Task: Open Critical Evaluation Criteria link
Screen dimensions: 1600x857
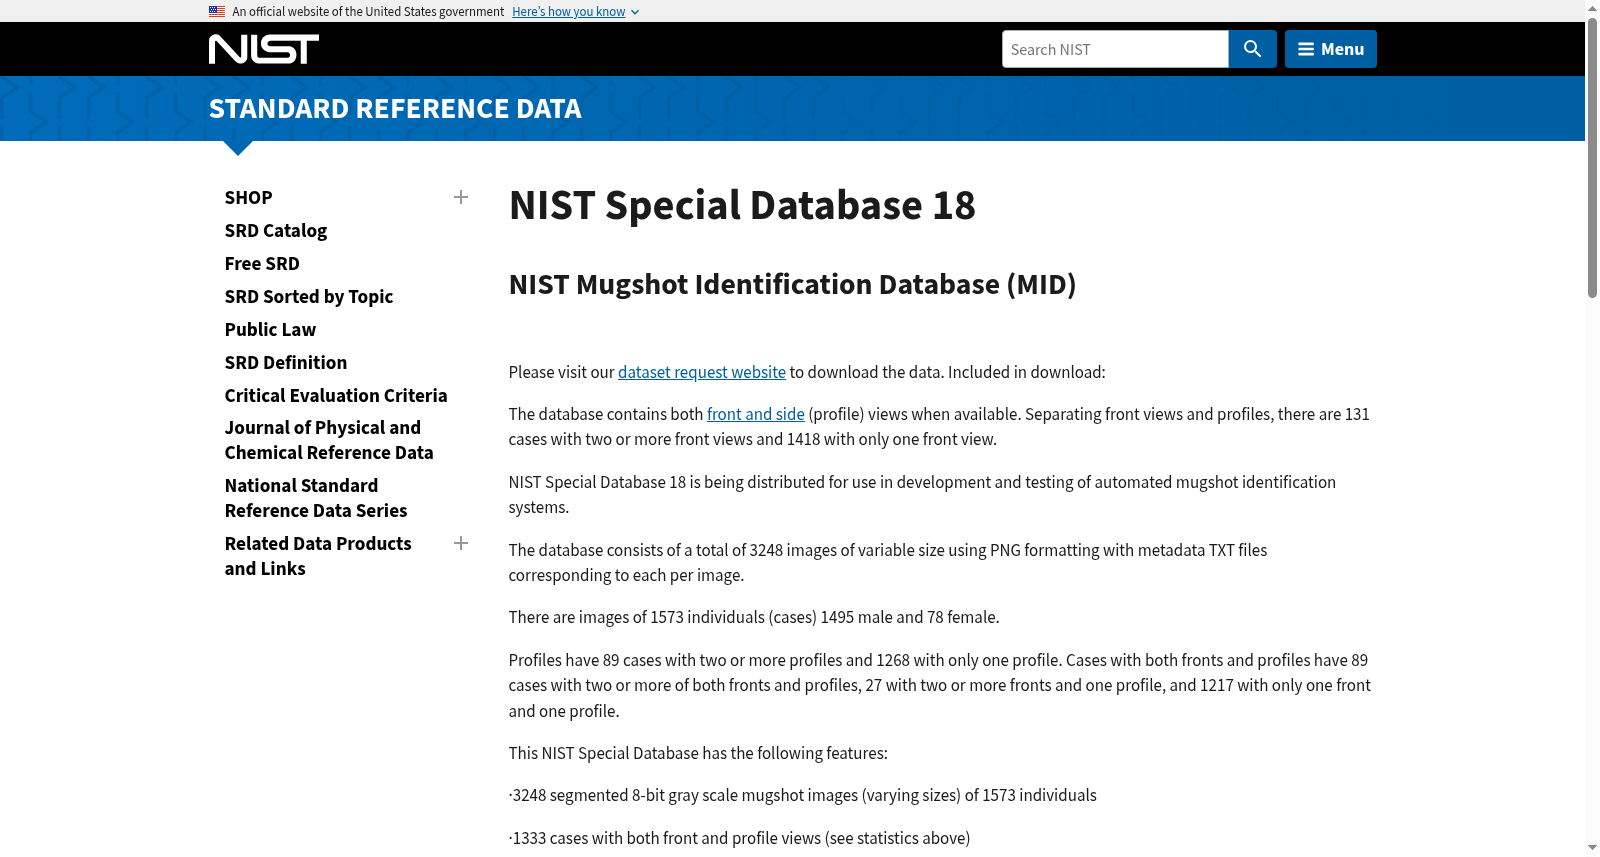Action: [x=336, y=396]
